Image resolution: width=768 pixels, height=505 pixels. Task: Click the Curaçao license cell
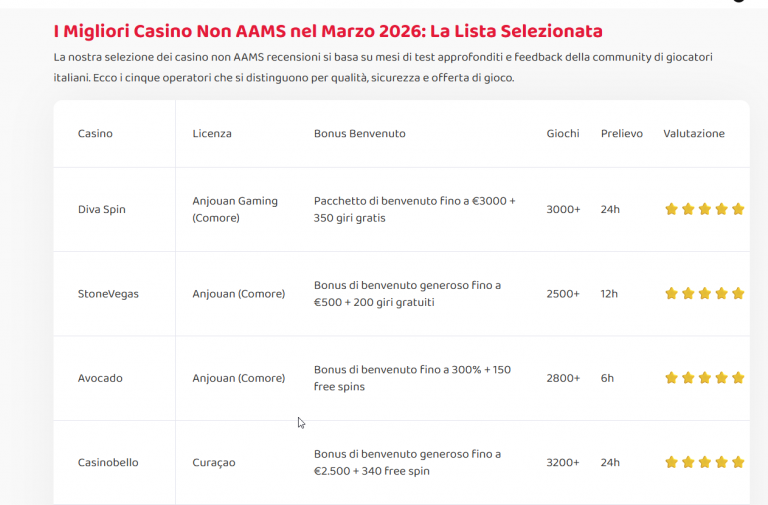click(214, 462)
